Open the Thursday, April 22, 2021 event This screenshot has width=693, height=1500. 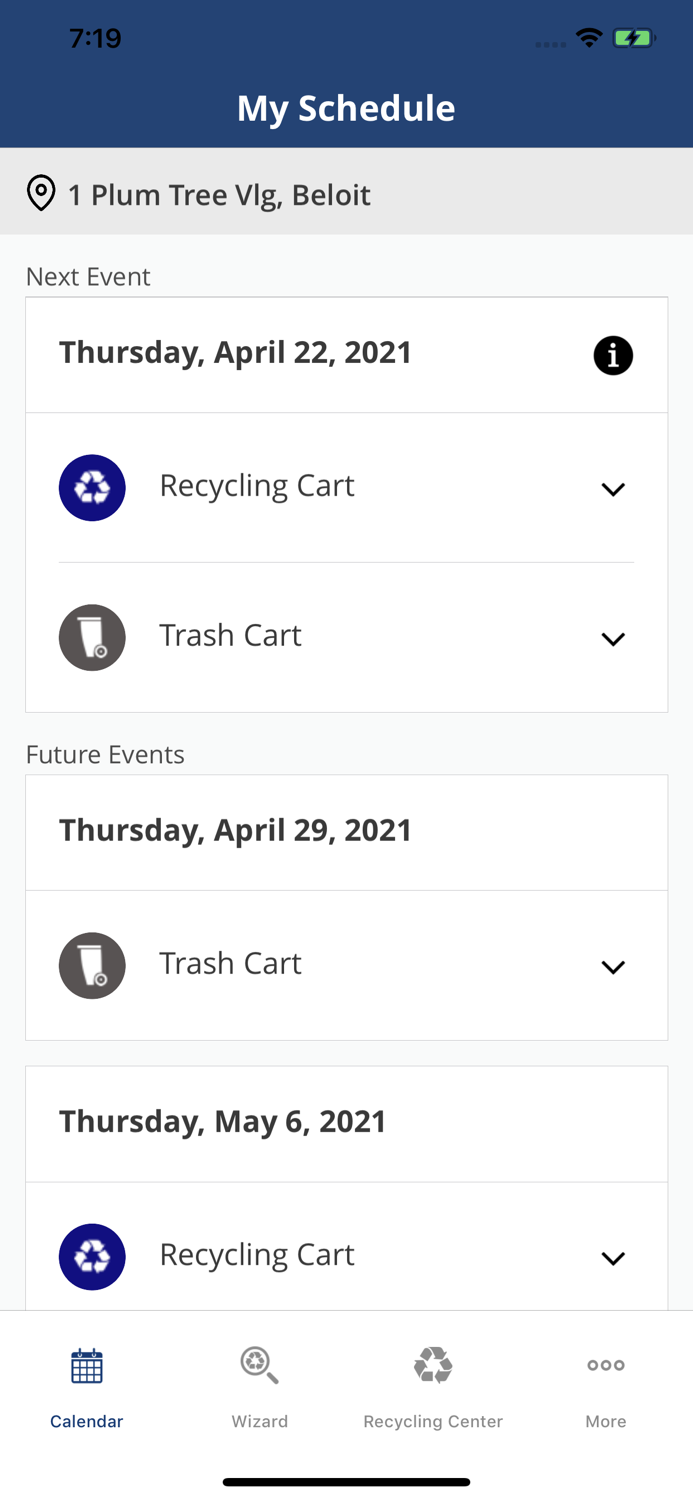236,352
